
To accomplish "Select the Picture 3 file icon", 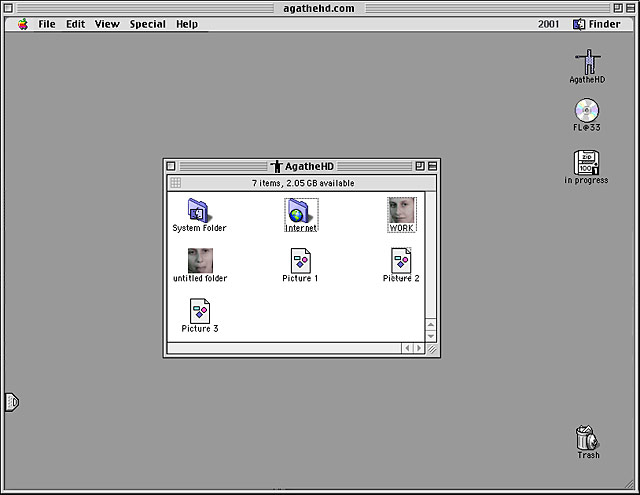I will 200,311.
